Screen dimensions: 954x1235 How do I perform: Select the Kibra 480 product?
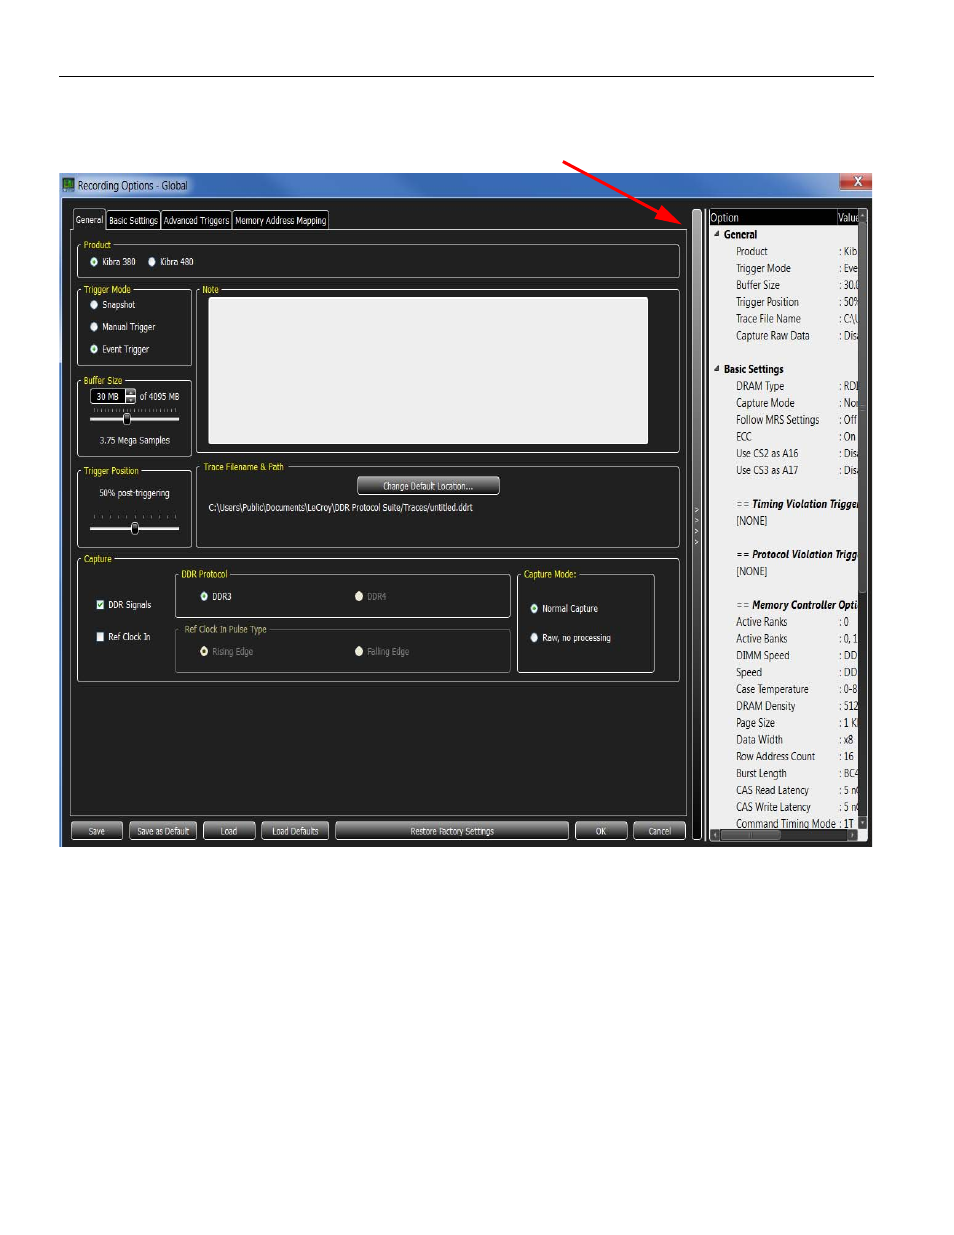coord(171,262)
